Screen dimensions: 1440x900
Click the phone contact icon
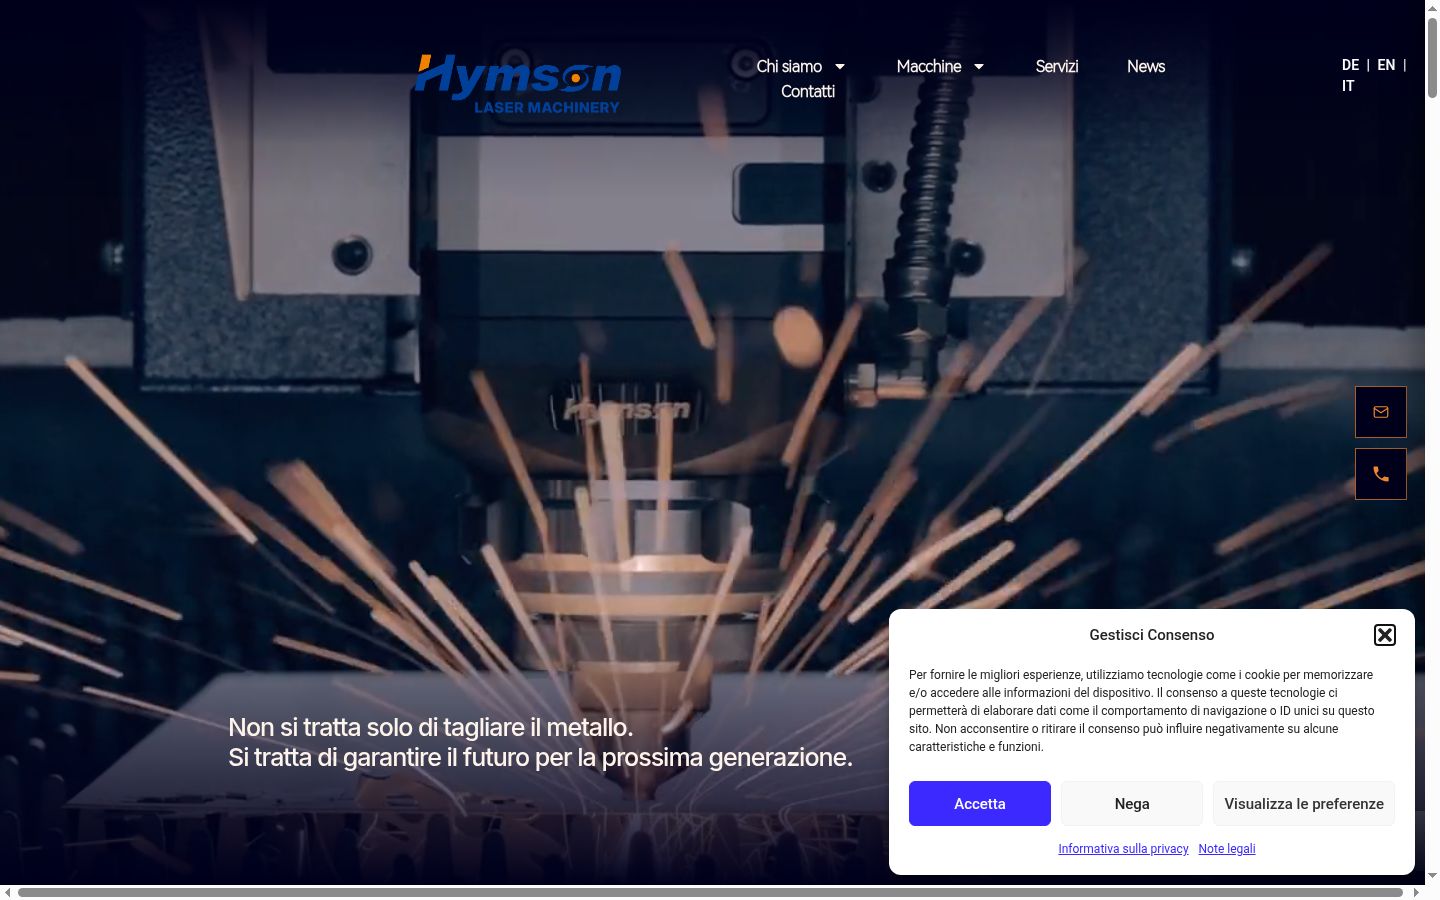pos(1380,474)
